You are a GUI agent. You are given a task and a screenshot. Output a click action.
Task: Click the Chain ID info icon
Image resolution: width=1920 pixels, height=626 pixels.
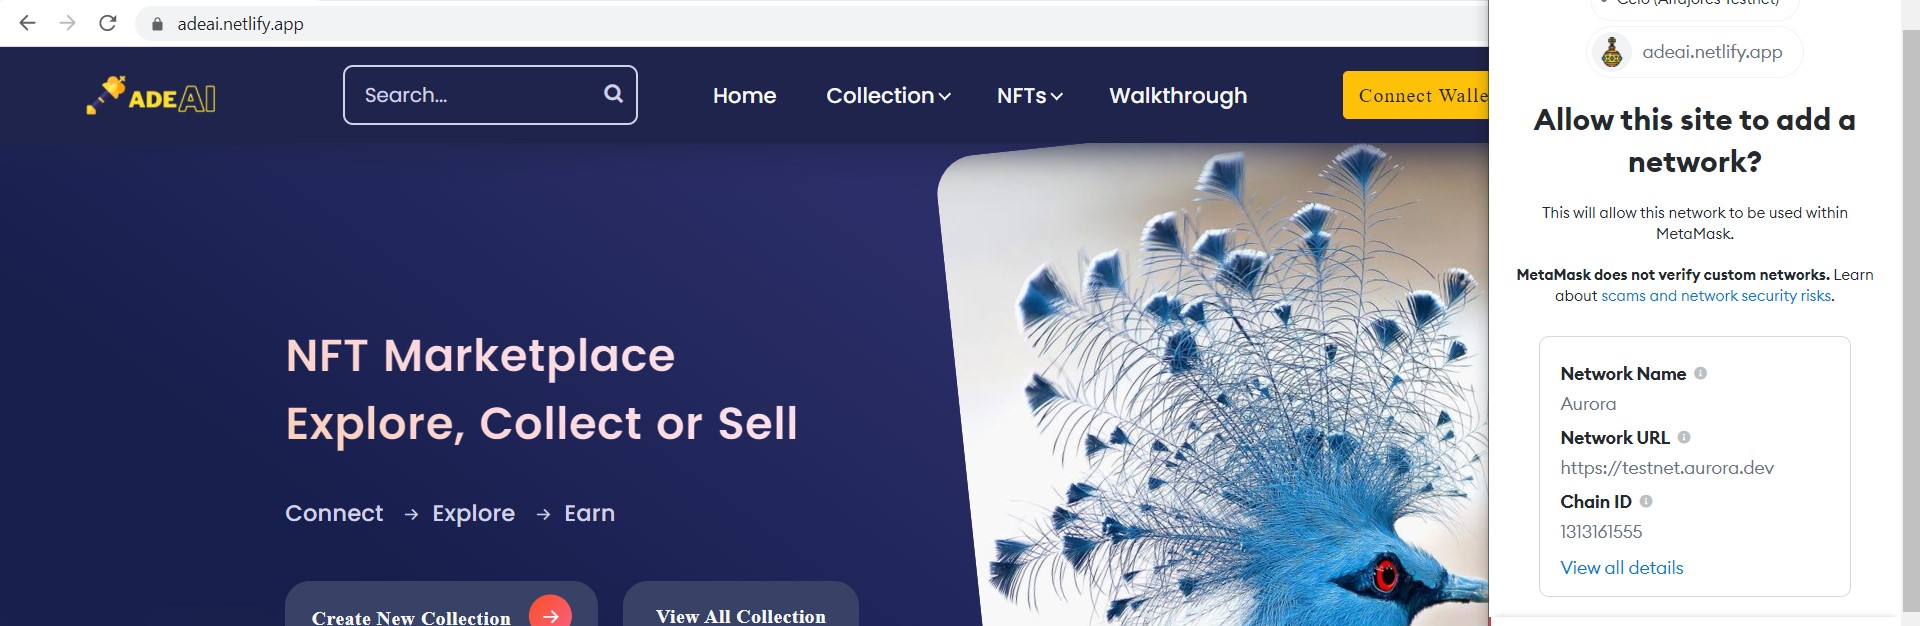[x=1646, y=501]
